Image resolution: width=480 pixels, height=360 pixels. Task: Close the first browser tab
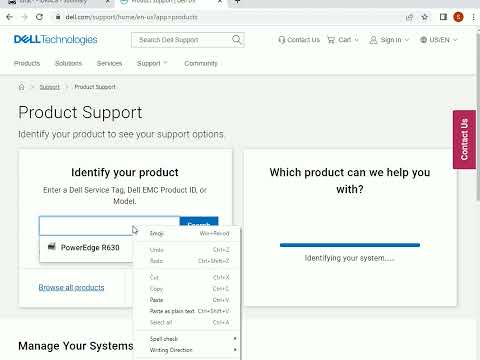[x=108, y=2]
